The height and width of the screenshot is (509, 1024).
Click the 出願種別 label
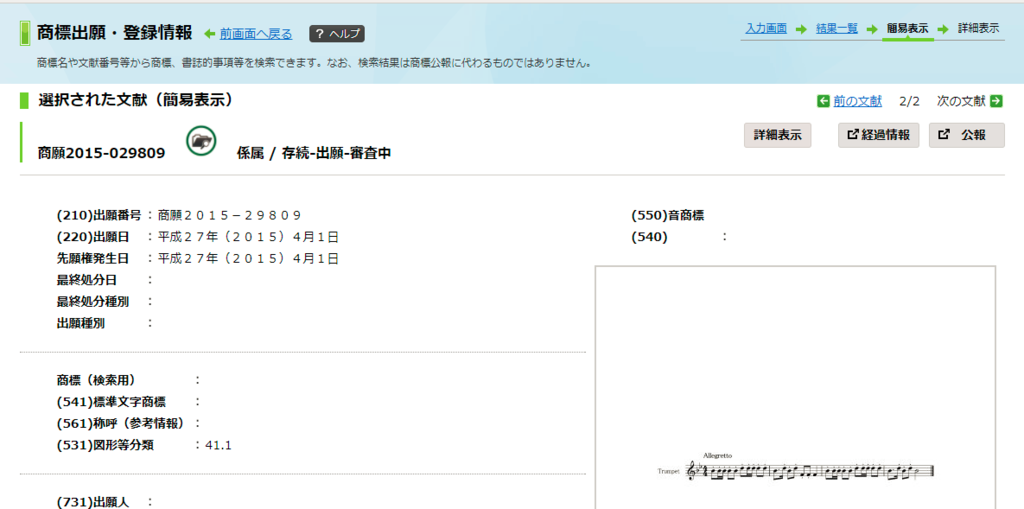(81, 323)
